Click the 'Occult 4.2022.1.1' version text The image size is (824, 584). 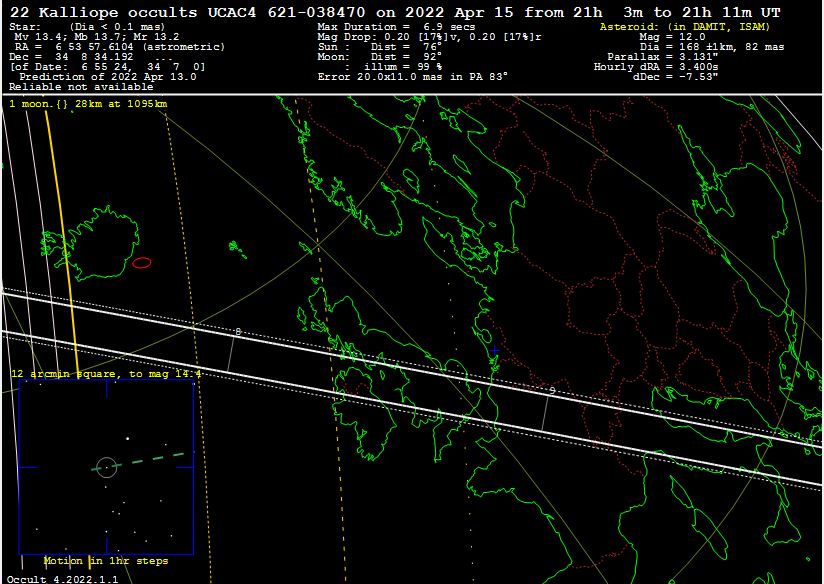pos(61,578)
